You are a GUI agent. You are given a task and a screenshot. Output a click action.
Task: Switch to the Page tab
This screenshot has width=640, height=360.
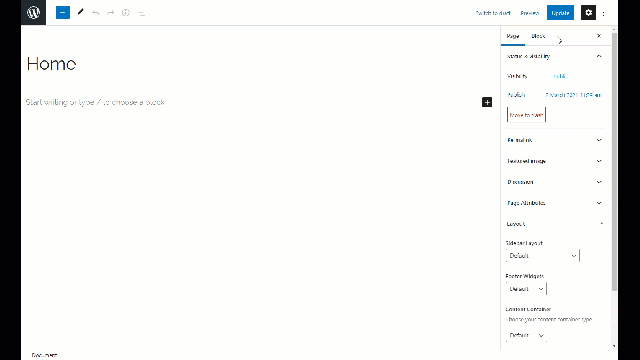coord(513,36)
